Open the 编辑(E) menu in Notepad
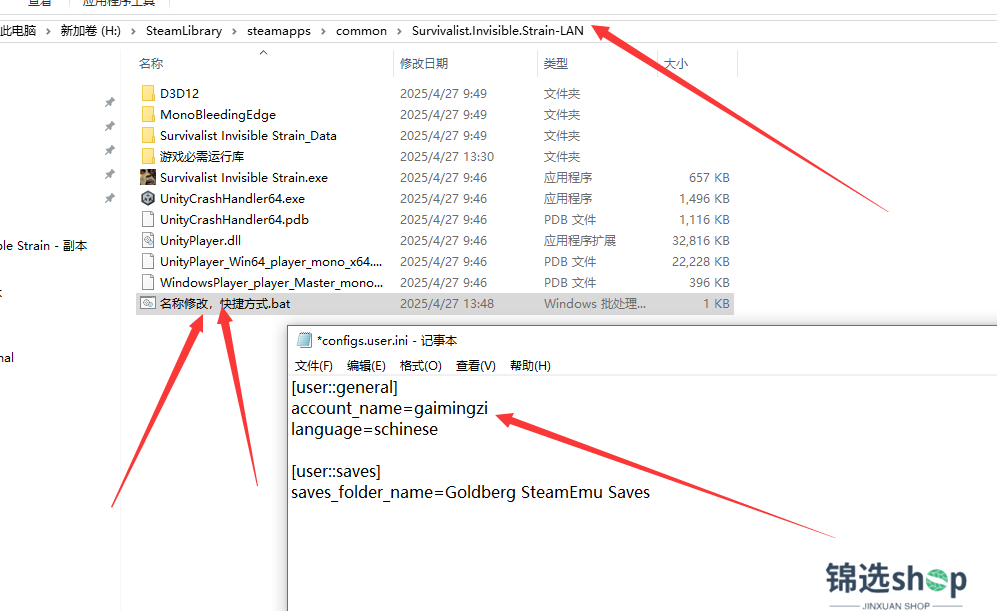This screenshot has height=611, width=997. point(366,366)
